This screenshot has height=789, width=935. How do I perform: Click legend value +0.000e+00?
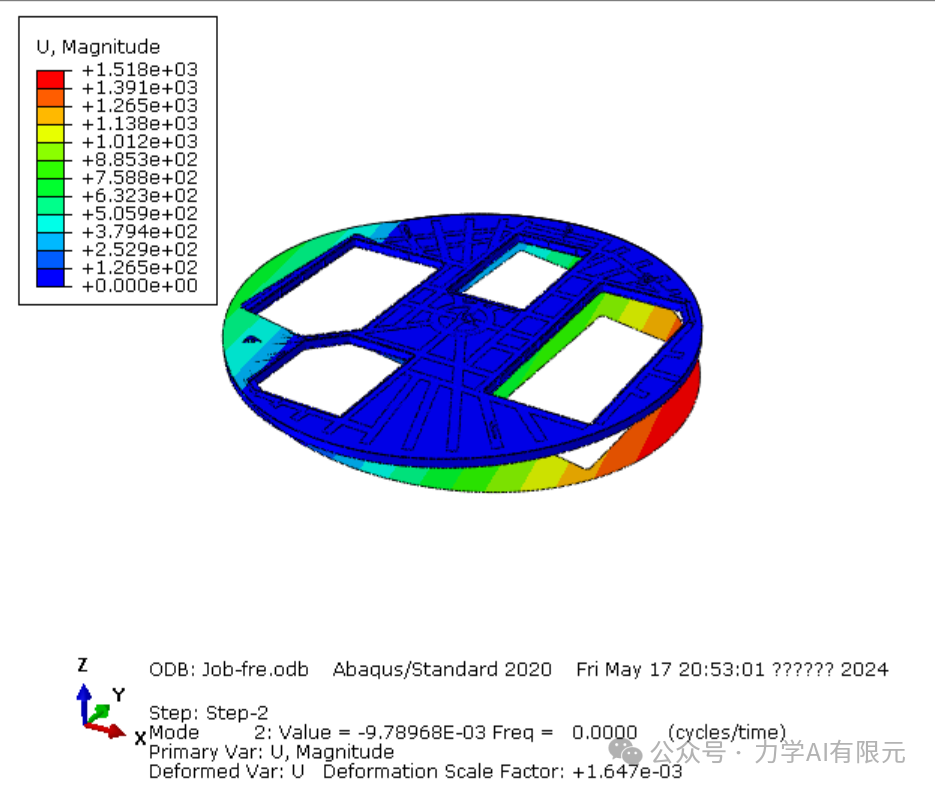(x=140, y=286)
